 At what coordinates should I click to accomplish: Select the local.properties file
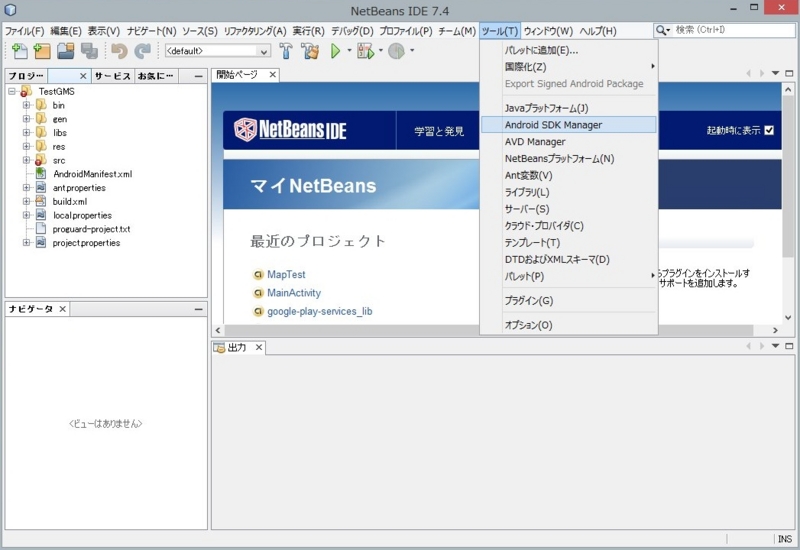[x=82, y=215]
